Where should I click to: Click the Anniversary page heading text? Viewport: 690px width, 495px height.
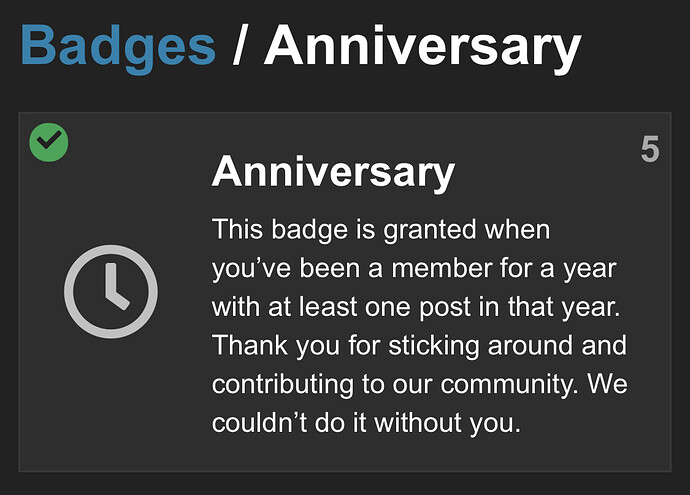422,46
